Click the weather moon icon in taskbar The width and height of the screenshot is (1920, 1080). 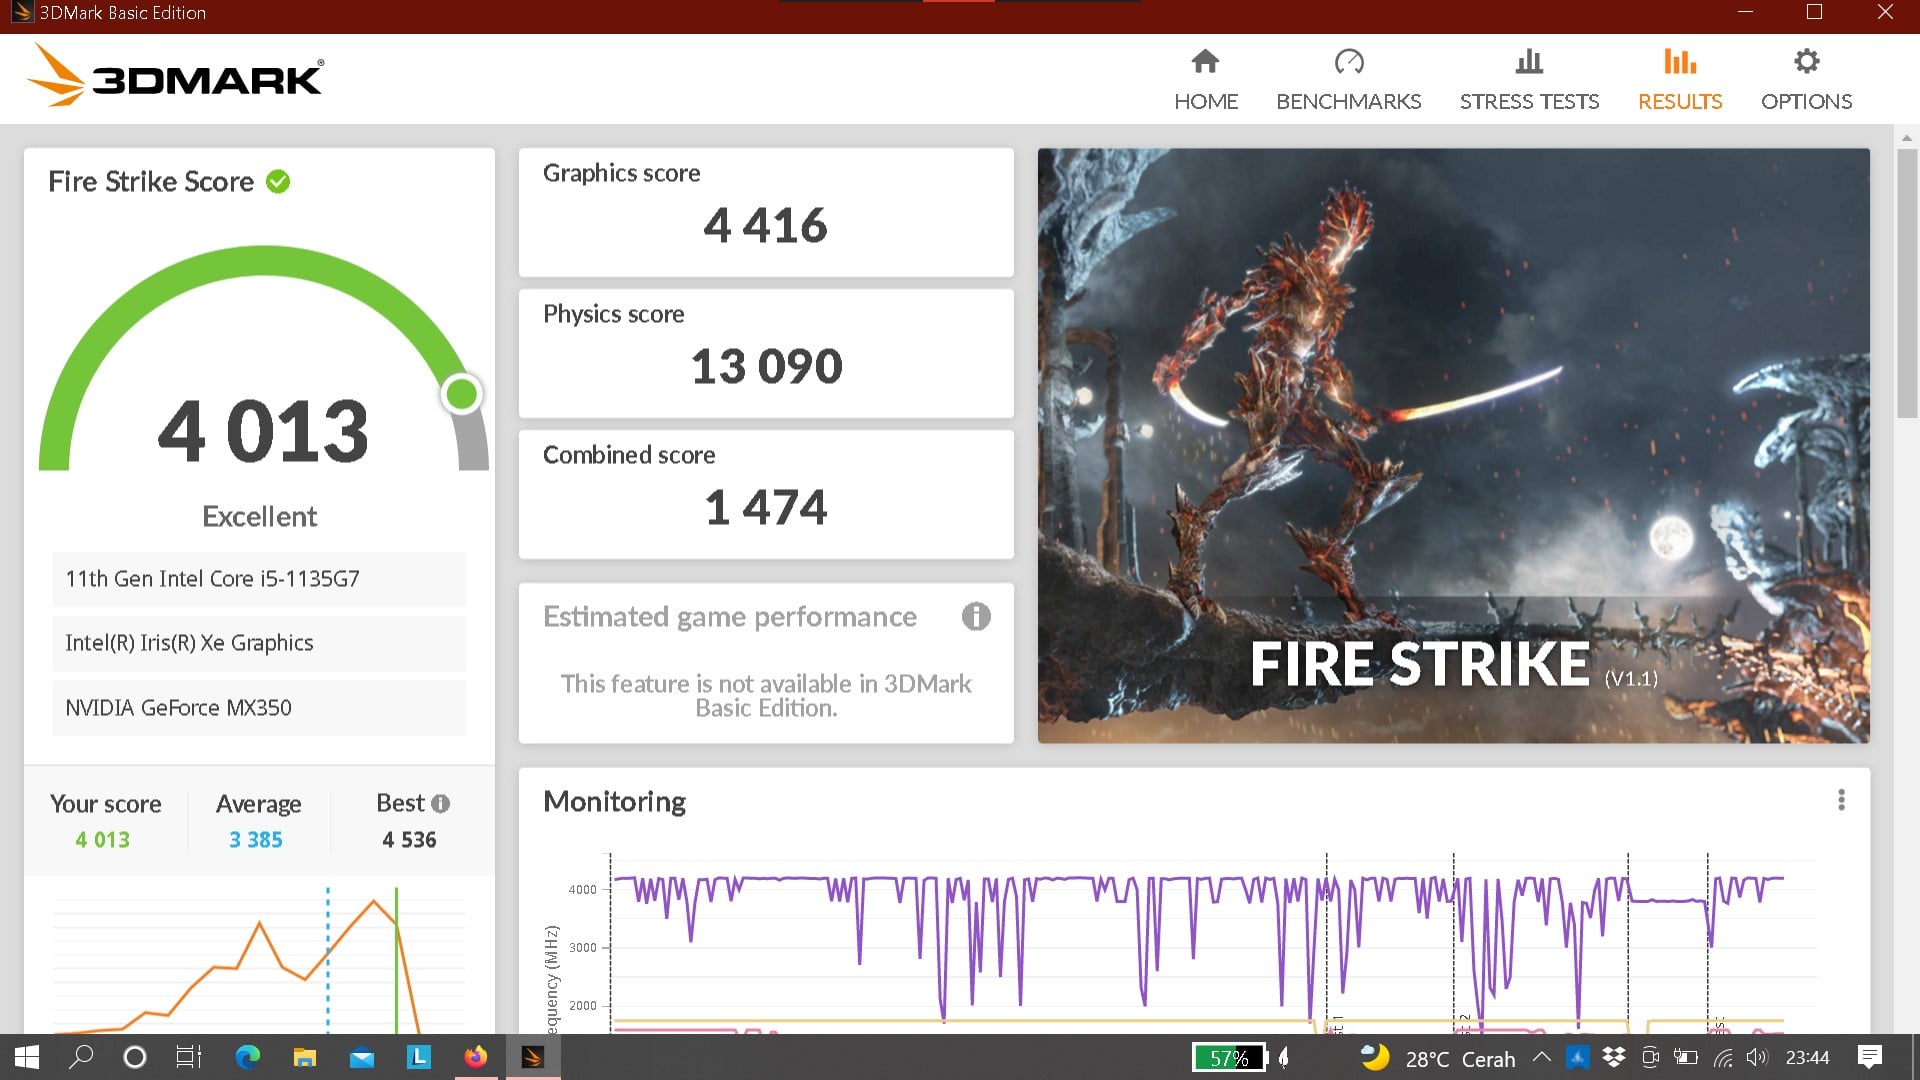tap(1376, 1057)
